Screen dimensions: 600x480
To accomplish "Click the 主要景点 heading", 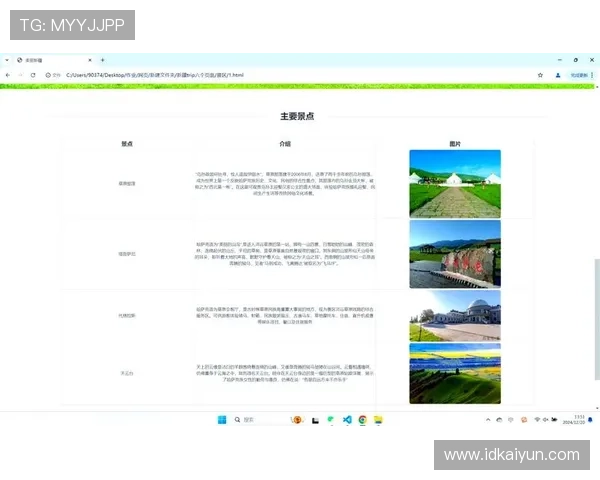I will 297,116.
